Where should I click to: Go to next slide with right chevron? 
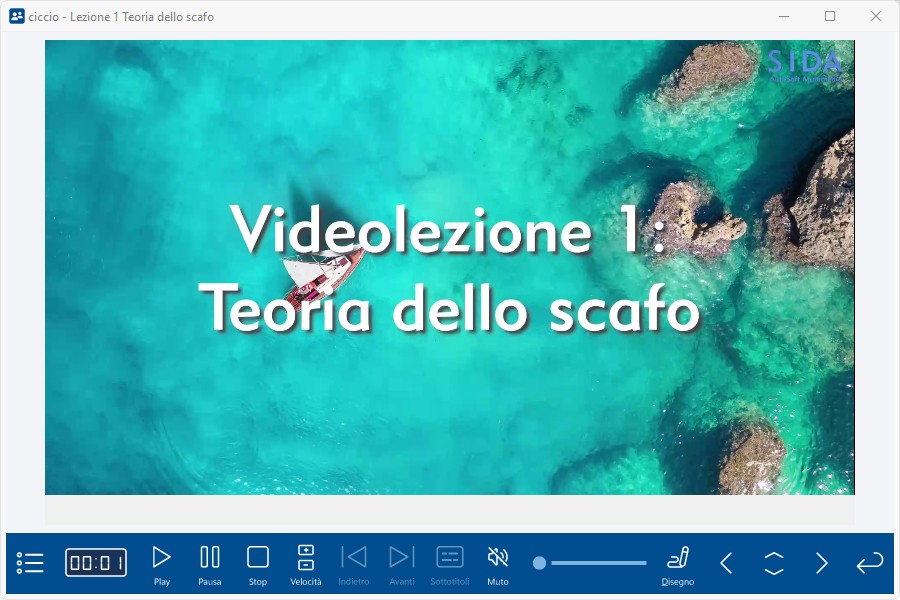point(821,563)
